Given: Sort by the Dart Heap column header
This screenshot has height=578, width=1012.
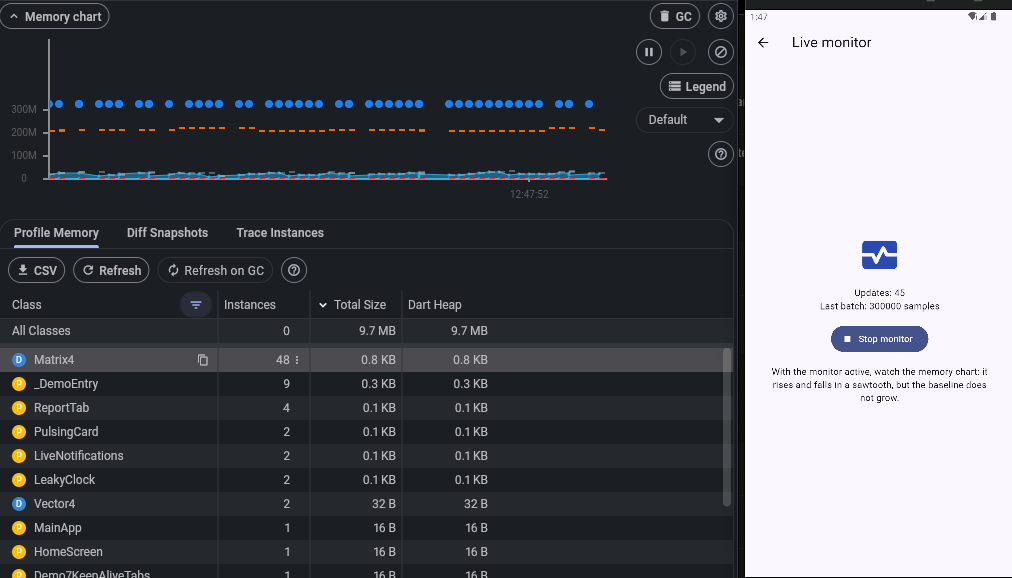Looking at the screenshot, I should pyautogui.click(x=434, y=304).
